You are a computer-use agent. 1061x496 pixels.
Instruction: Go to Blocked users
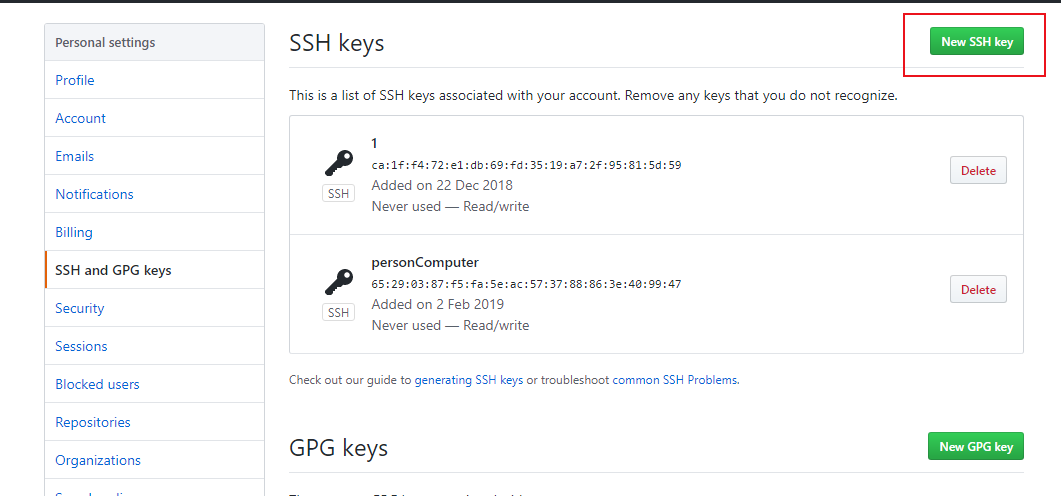[97, 384]
